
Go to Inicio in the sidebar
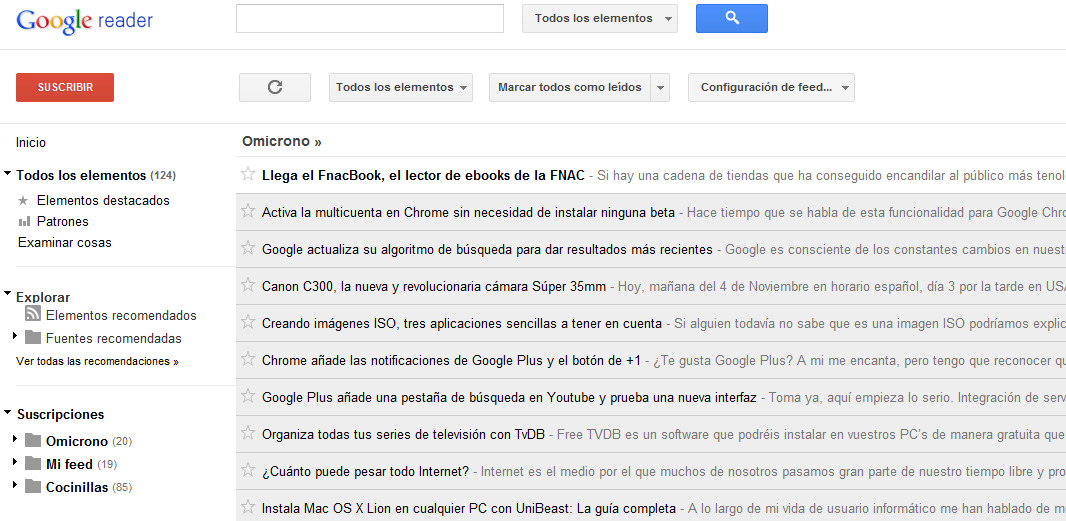31,143
